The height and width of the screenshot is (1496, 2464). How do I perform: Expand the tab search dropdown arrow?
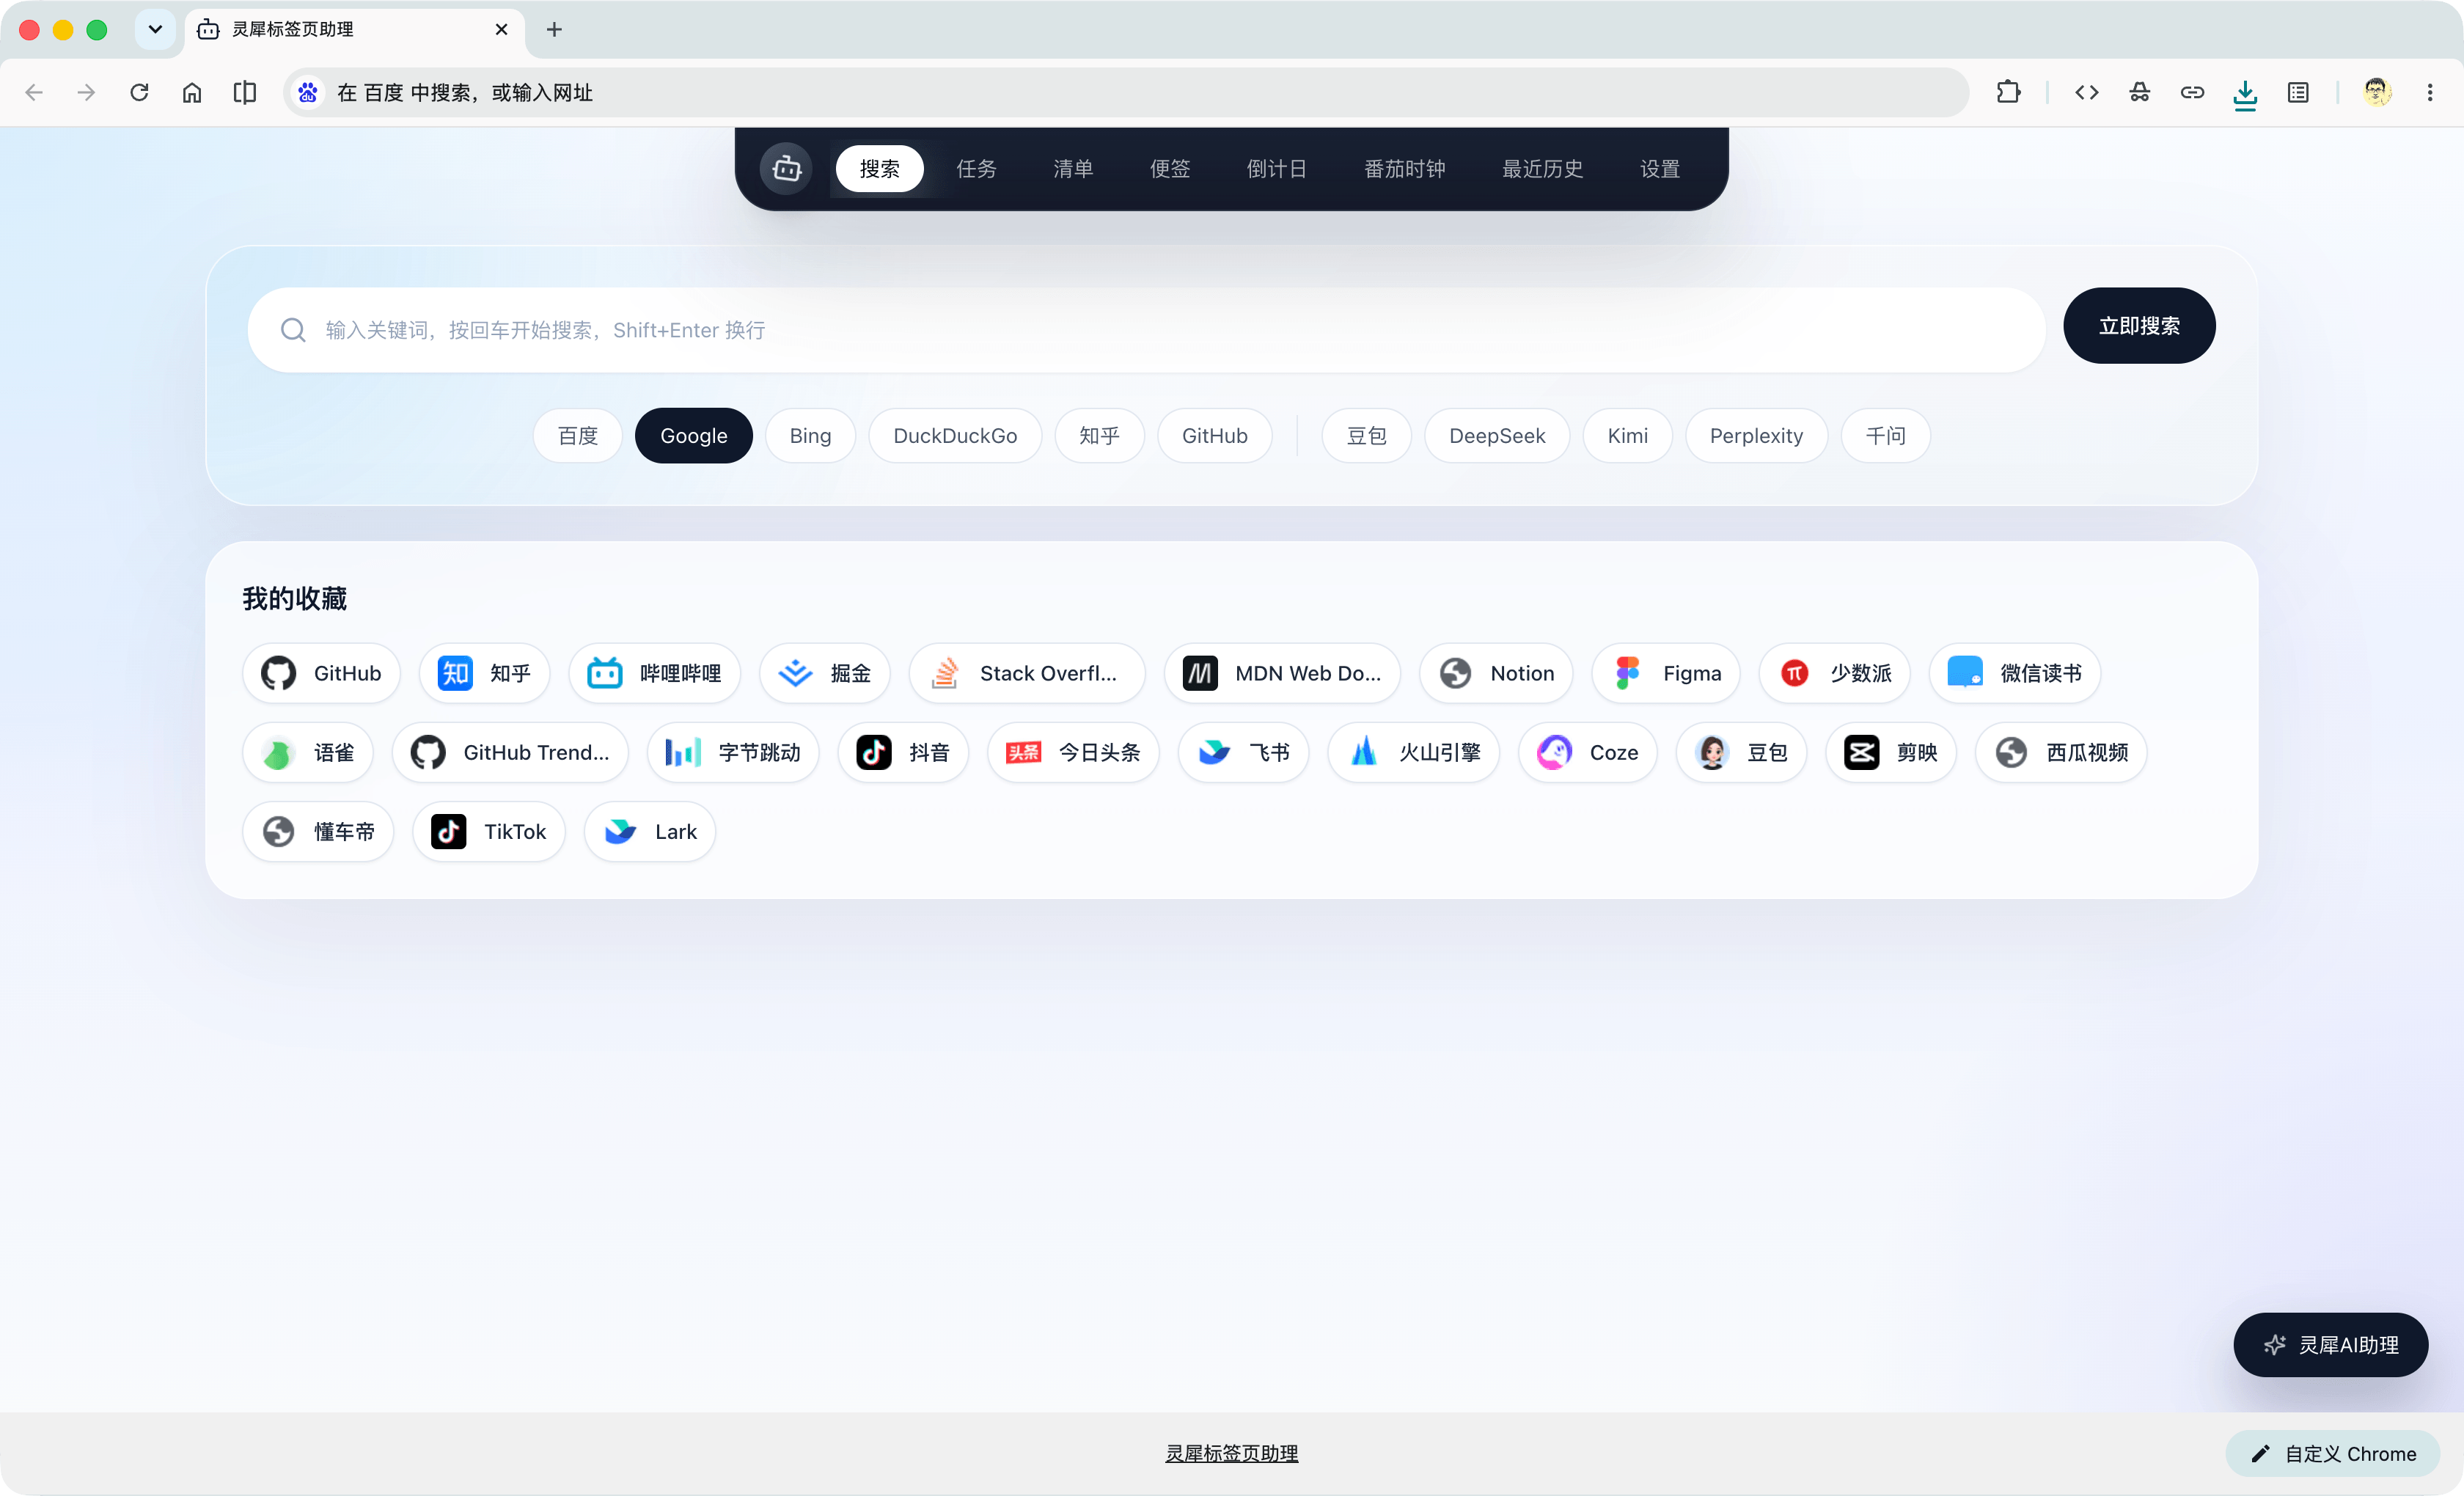155,29
